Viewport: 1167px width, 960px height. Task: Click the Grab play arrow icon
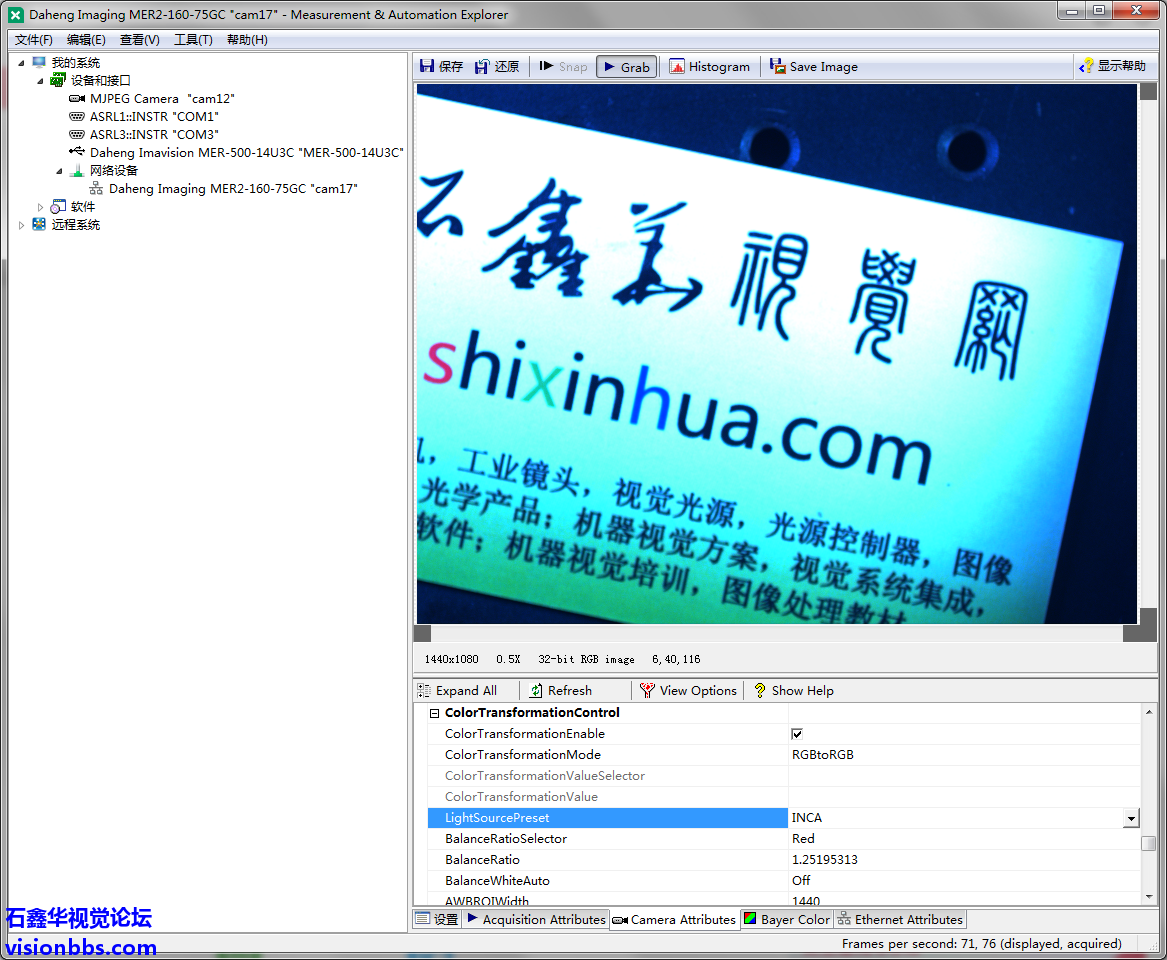(x=610, y=67)
